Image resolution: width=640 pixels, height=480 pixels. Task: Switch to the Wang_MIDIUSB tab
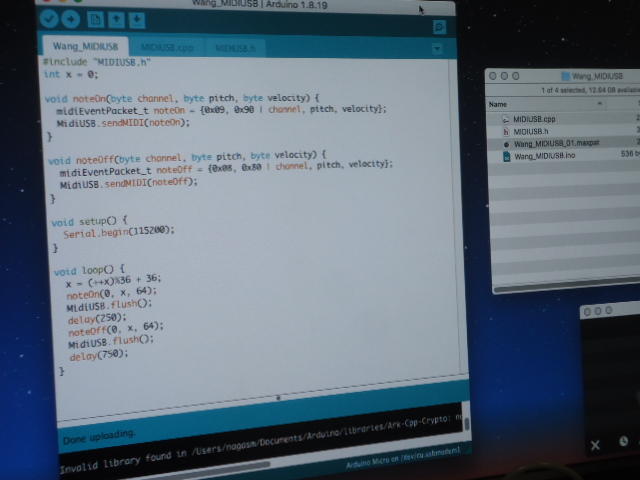[x=85, y=46]
